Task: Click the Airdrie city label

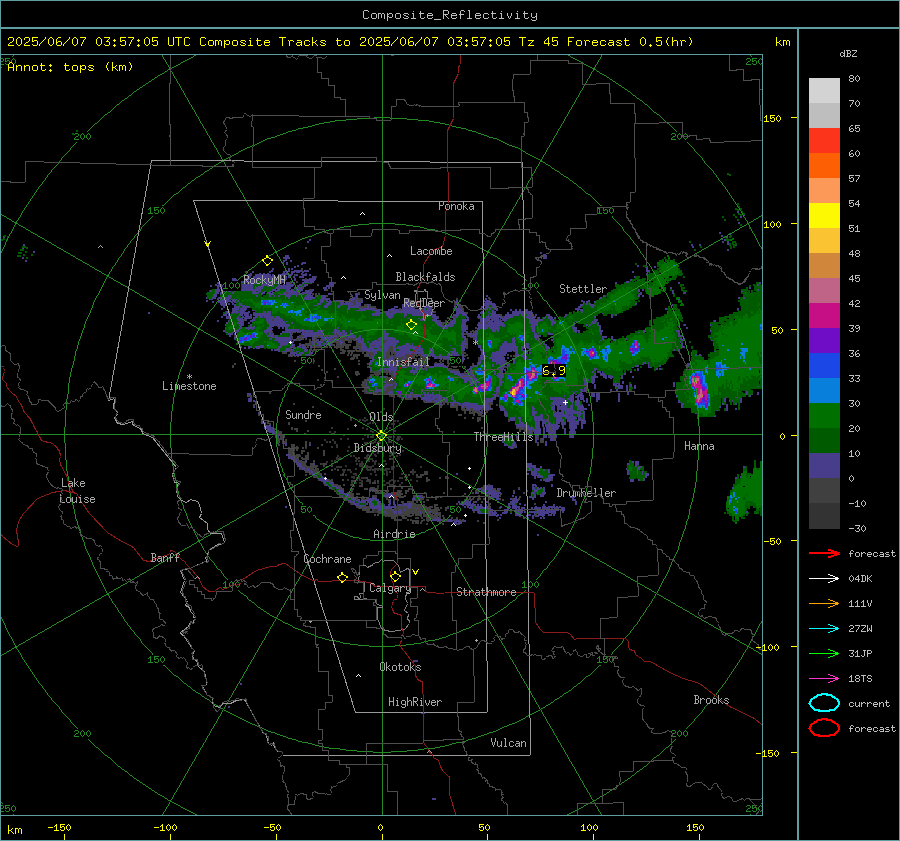Action: point(394,534)
